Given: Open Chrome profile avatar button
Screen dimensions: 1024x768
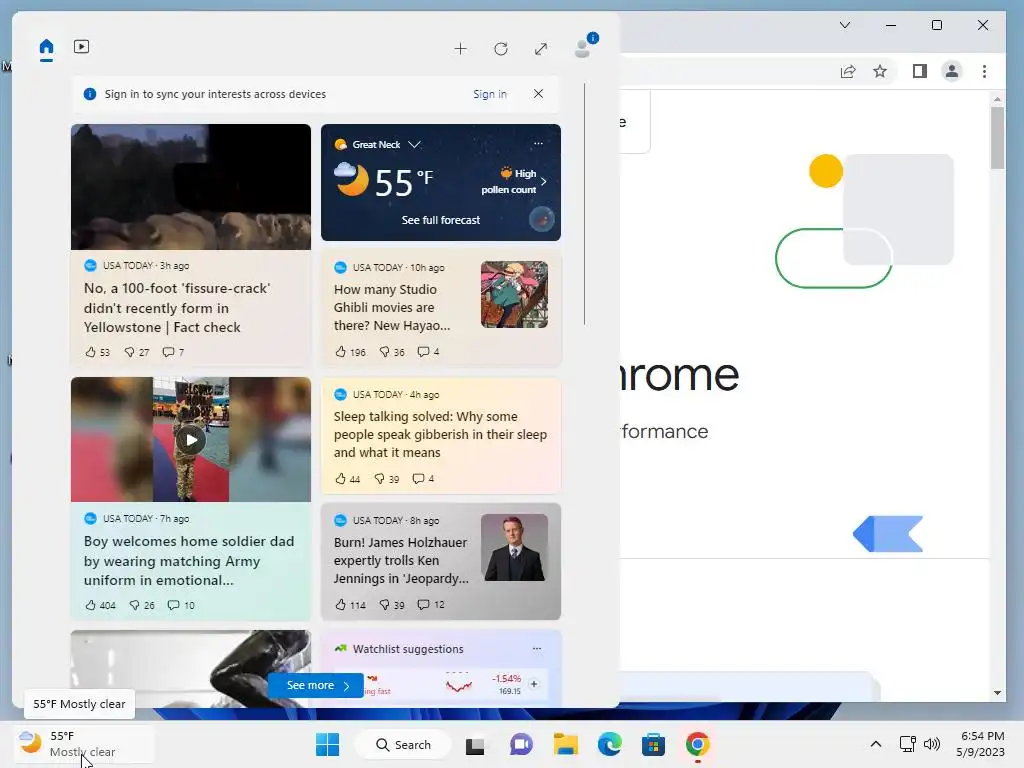Looking at the screenshot, I should [952, 71].
